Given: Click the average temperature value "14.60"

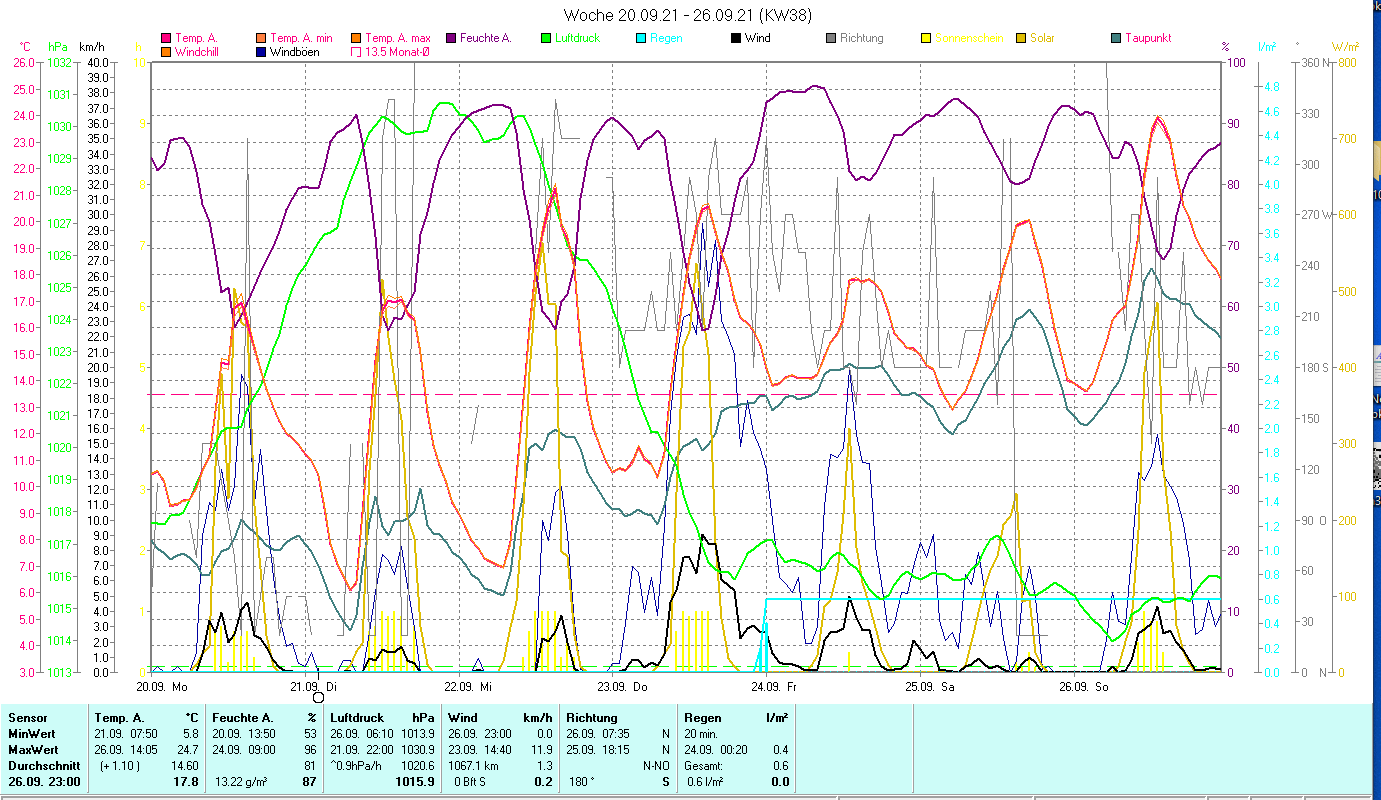Looking at the screenshot, I should pos(184,766).
